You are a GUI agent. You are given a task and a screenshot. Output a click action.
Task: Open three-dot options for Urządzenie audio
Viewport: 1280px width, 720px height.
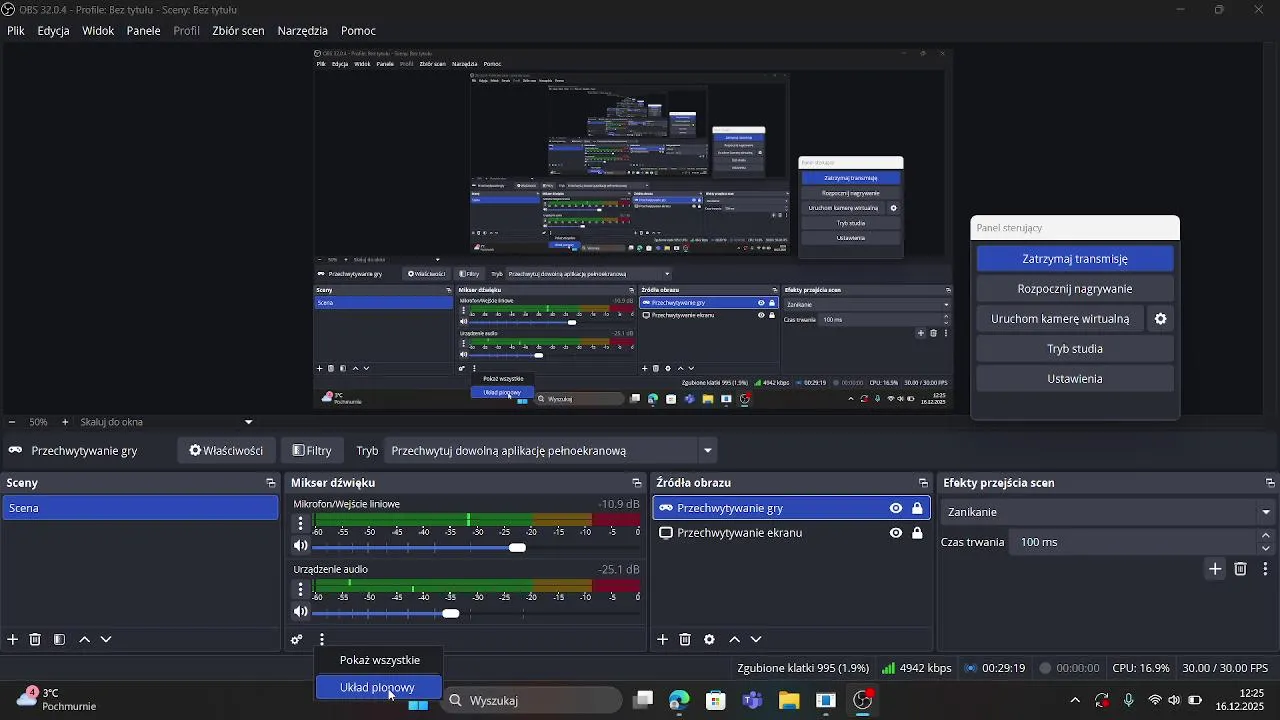(300, 589)
